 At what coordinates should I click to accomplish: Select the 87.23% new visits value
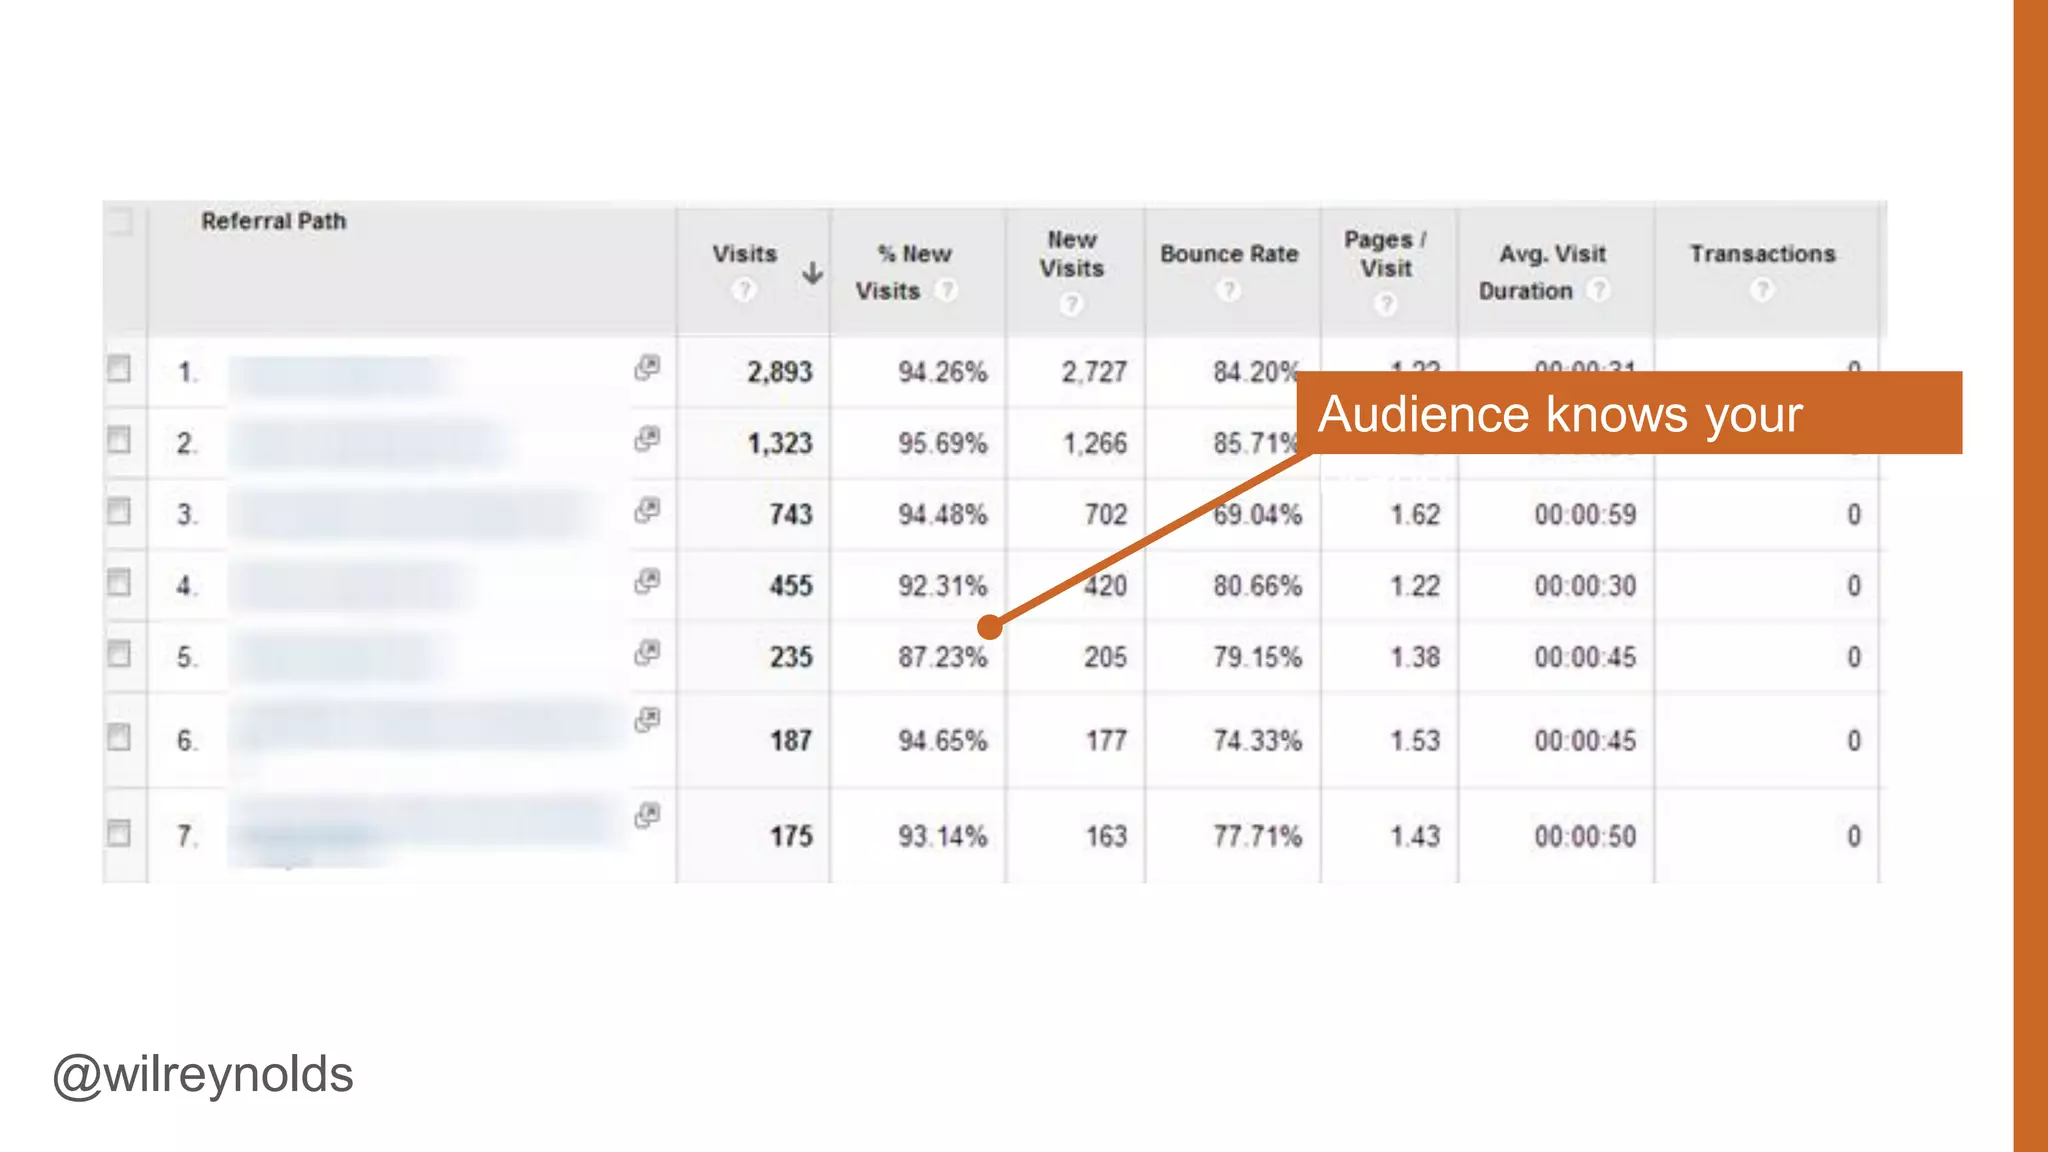point(942,657)
